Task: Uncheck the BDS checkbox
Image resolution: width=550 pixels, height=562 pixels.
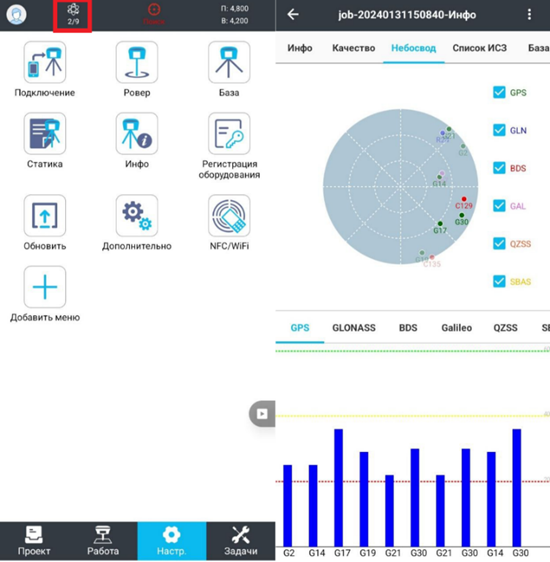Action: (499, 168)
